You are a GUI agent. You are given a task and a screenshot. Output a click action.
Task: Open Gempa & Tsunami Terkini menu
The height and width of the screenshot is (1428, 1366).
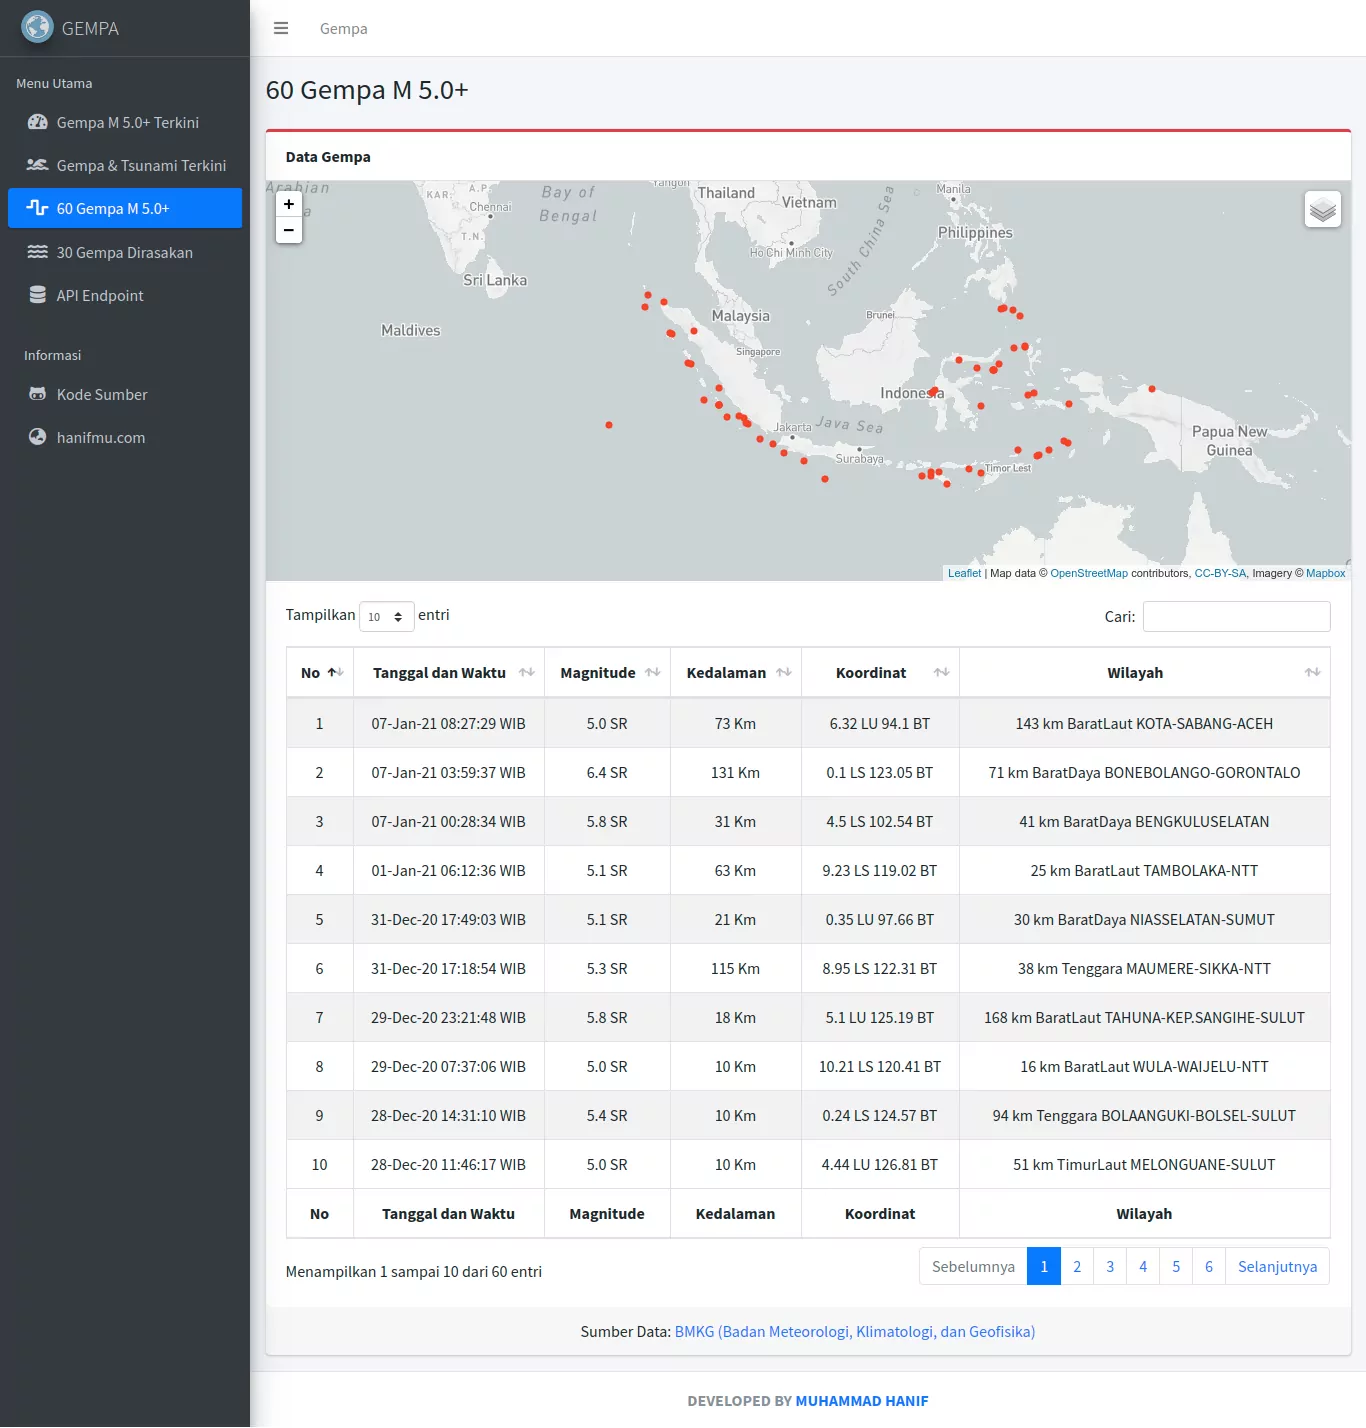tap(125, 165)
